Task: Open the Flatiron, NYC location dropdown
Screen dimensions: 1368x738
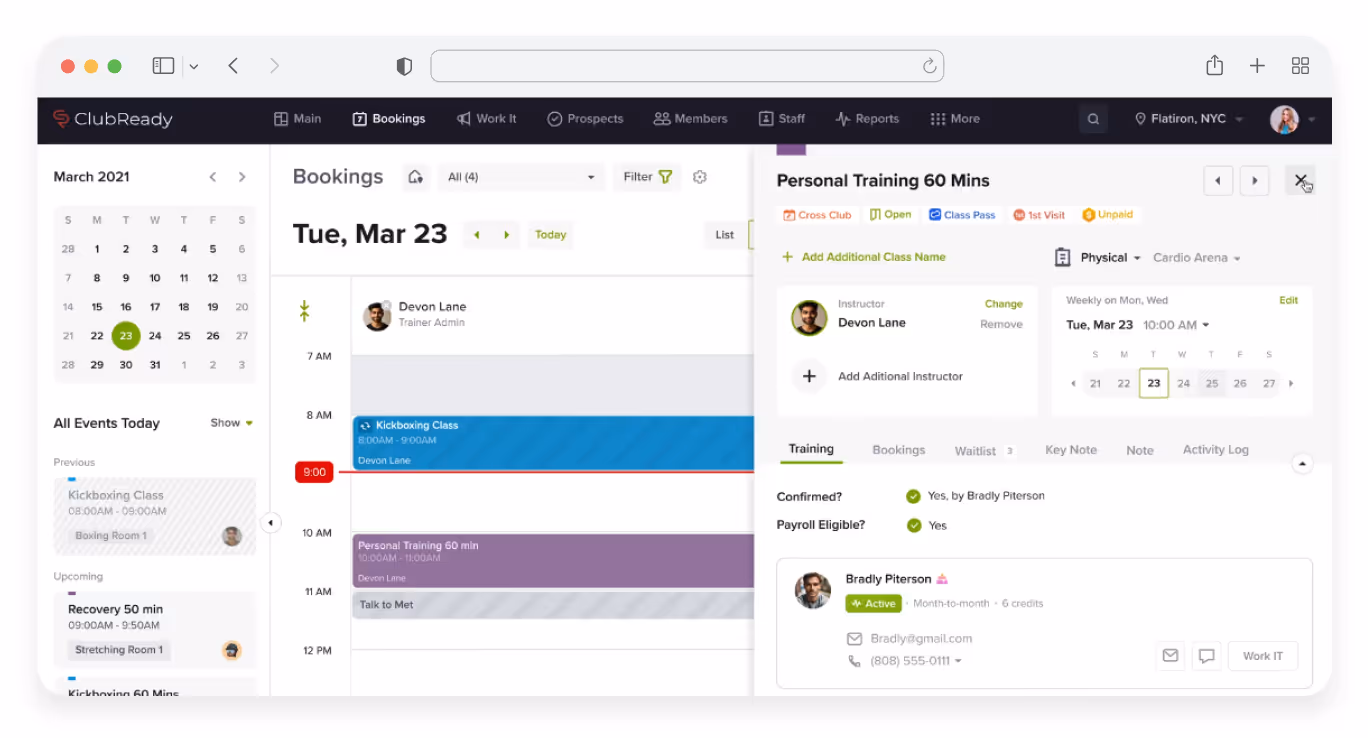Action: 1189,119
